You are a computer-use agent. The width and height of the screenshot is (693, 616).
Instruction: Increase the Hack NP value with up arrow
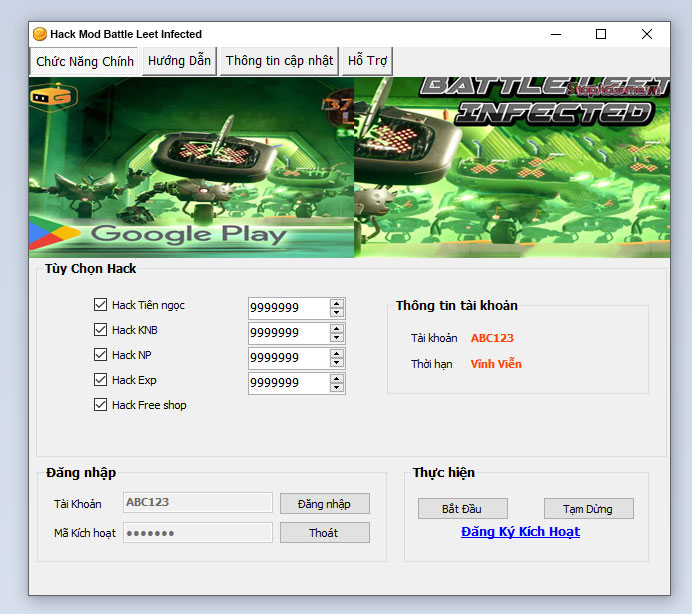pos(337,354)
